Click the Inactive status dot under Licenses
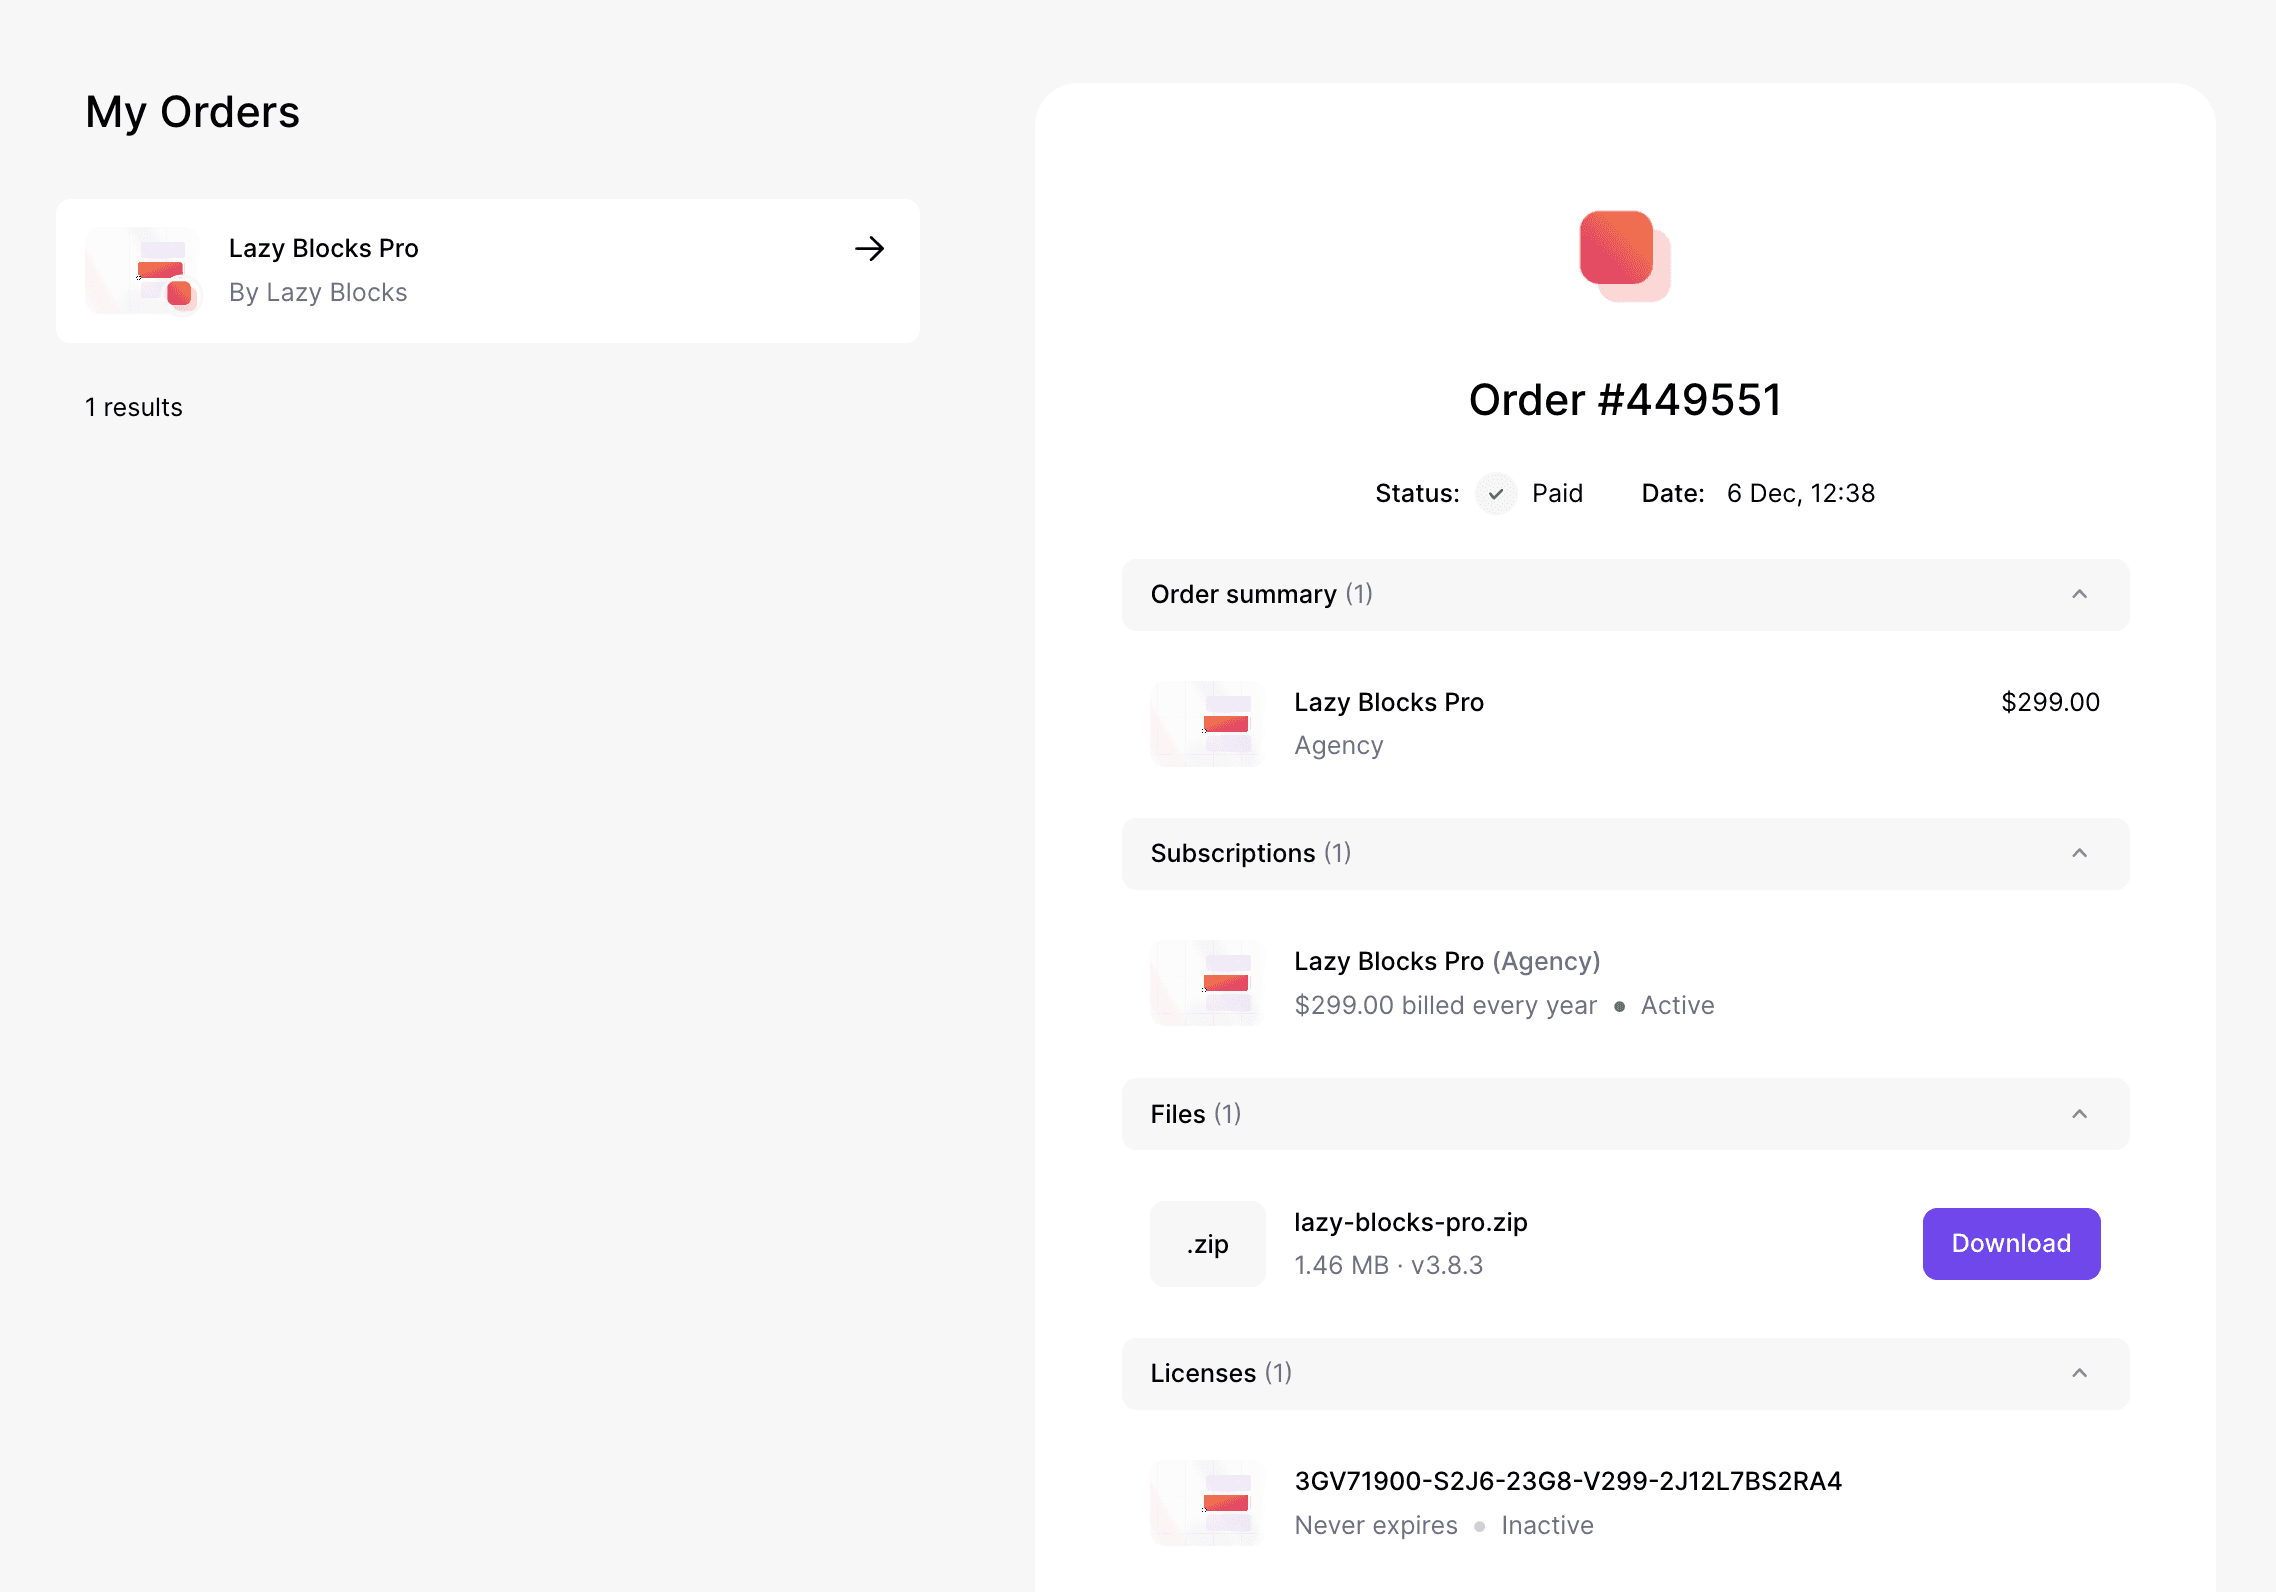The height and width of the screenshot is (1592, 2276). tap(1480, 1526)
